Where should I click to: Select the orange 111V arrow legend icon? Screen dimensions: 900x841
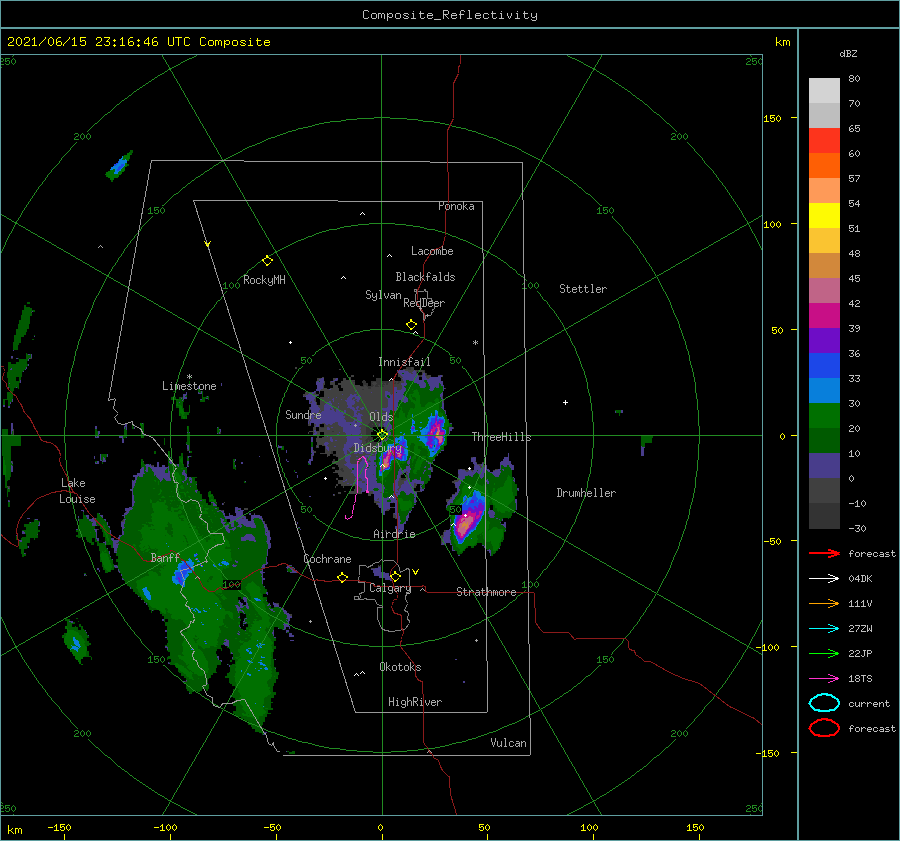coord(824,603)
